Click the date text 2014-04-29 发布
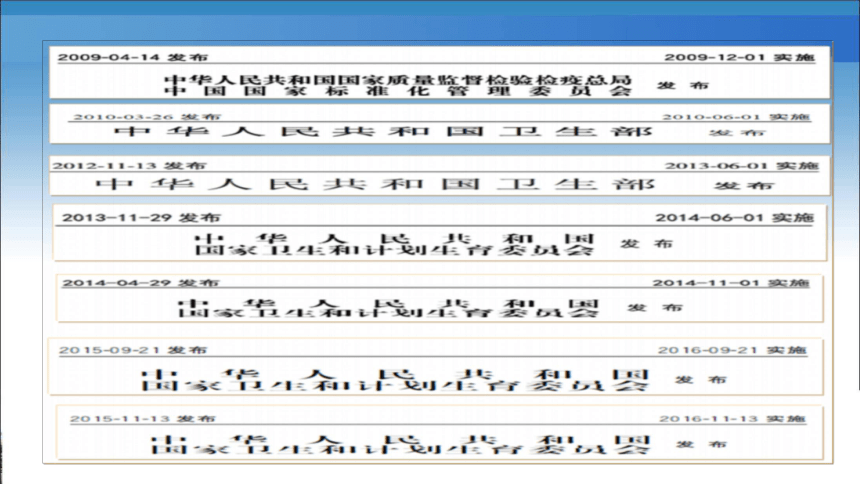Image resolution: width=860 pixels, height=484 pixels. (x=140, y=283)
